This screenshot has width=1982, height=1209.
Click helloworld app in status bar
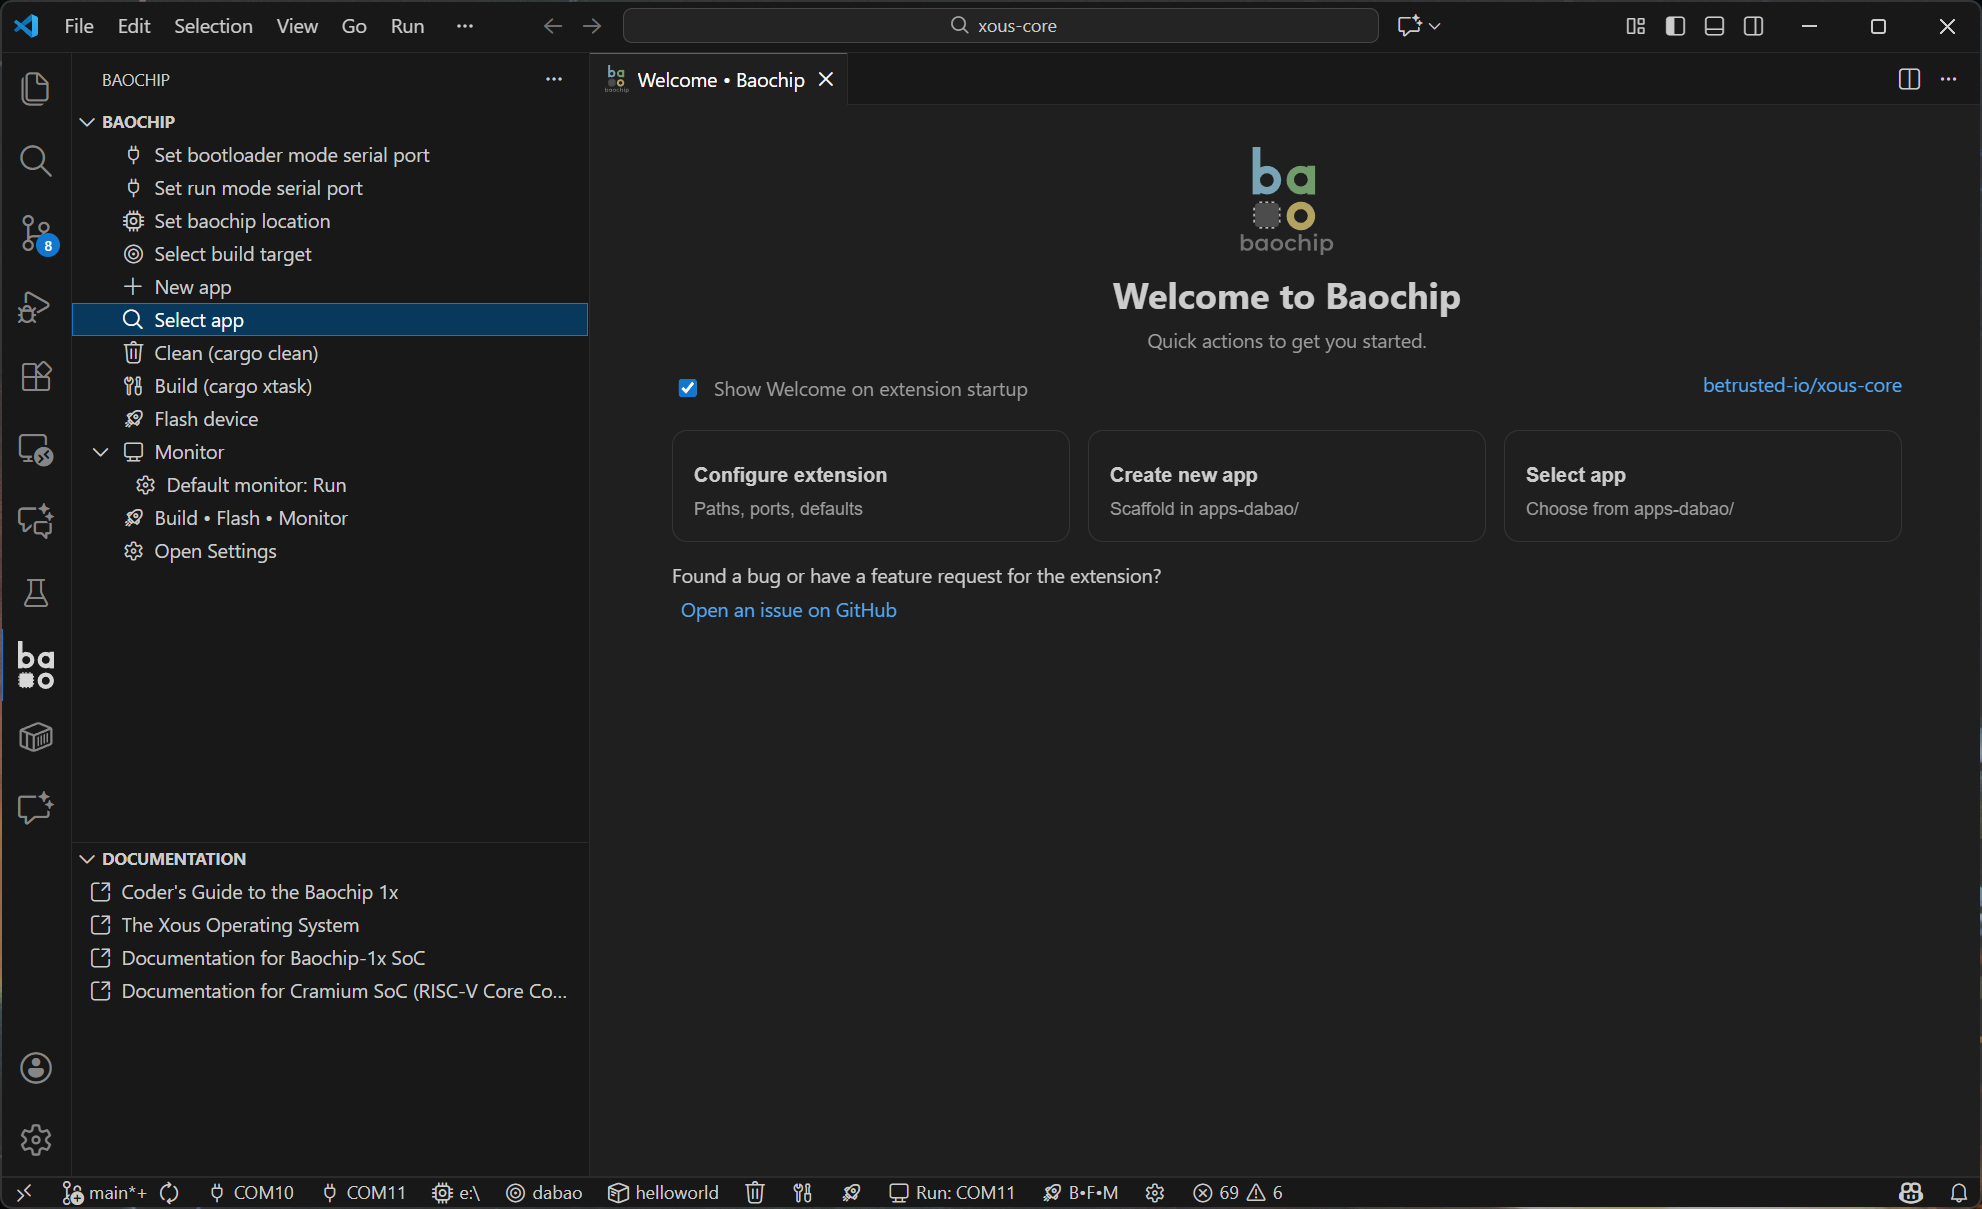pyautogui.click(x=664, y=1192)
